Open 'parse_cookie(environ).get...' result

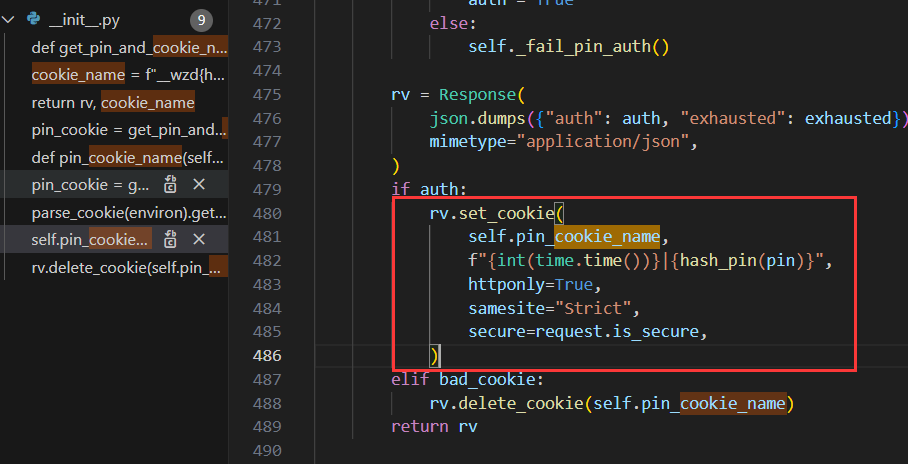pyautogui.click(x=128, y=213)
